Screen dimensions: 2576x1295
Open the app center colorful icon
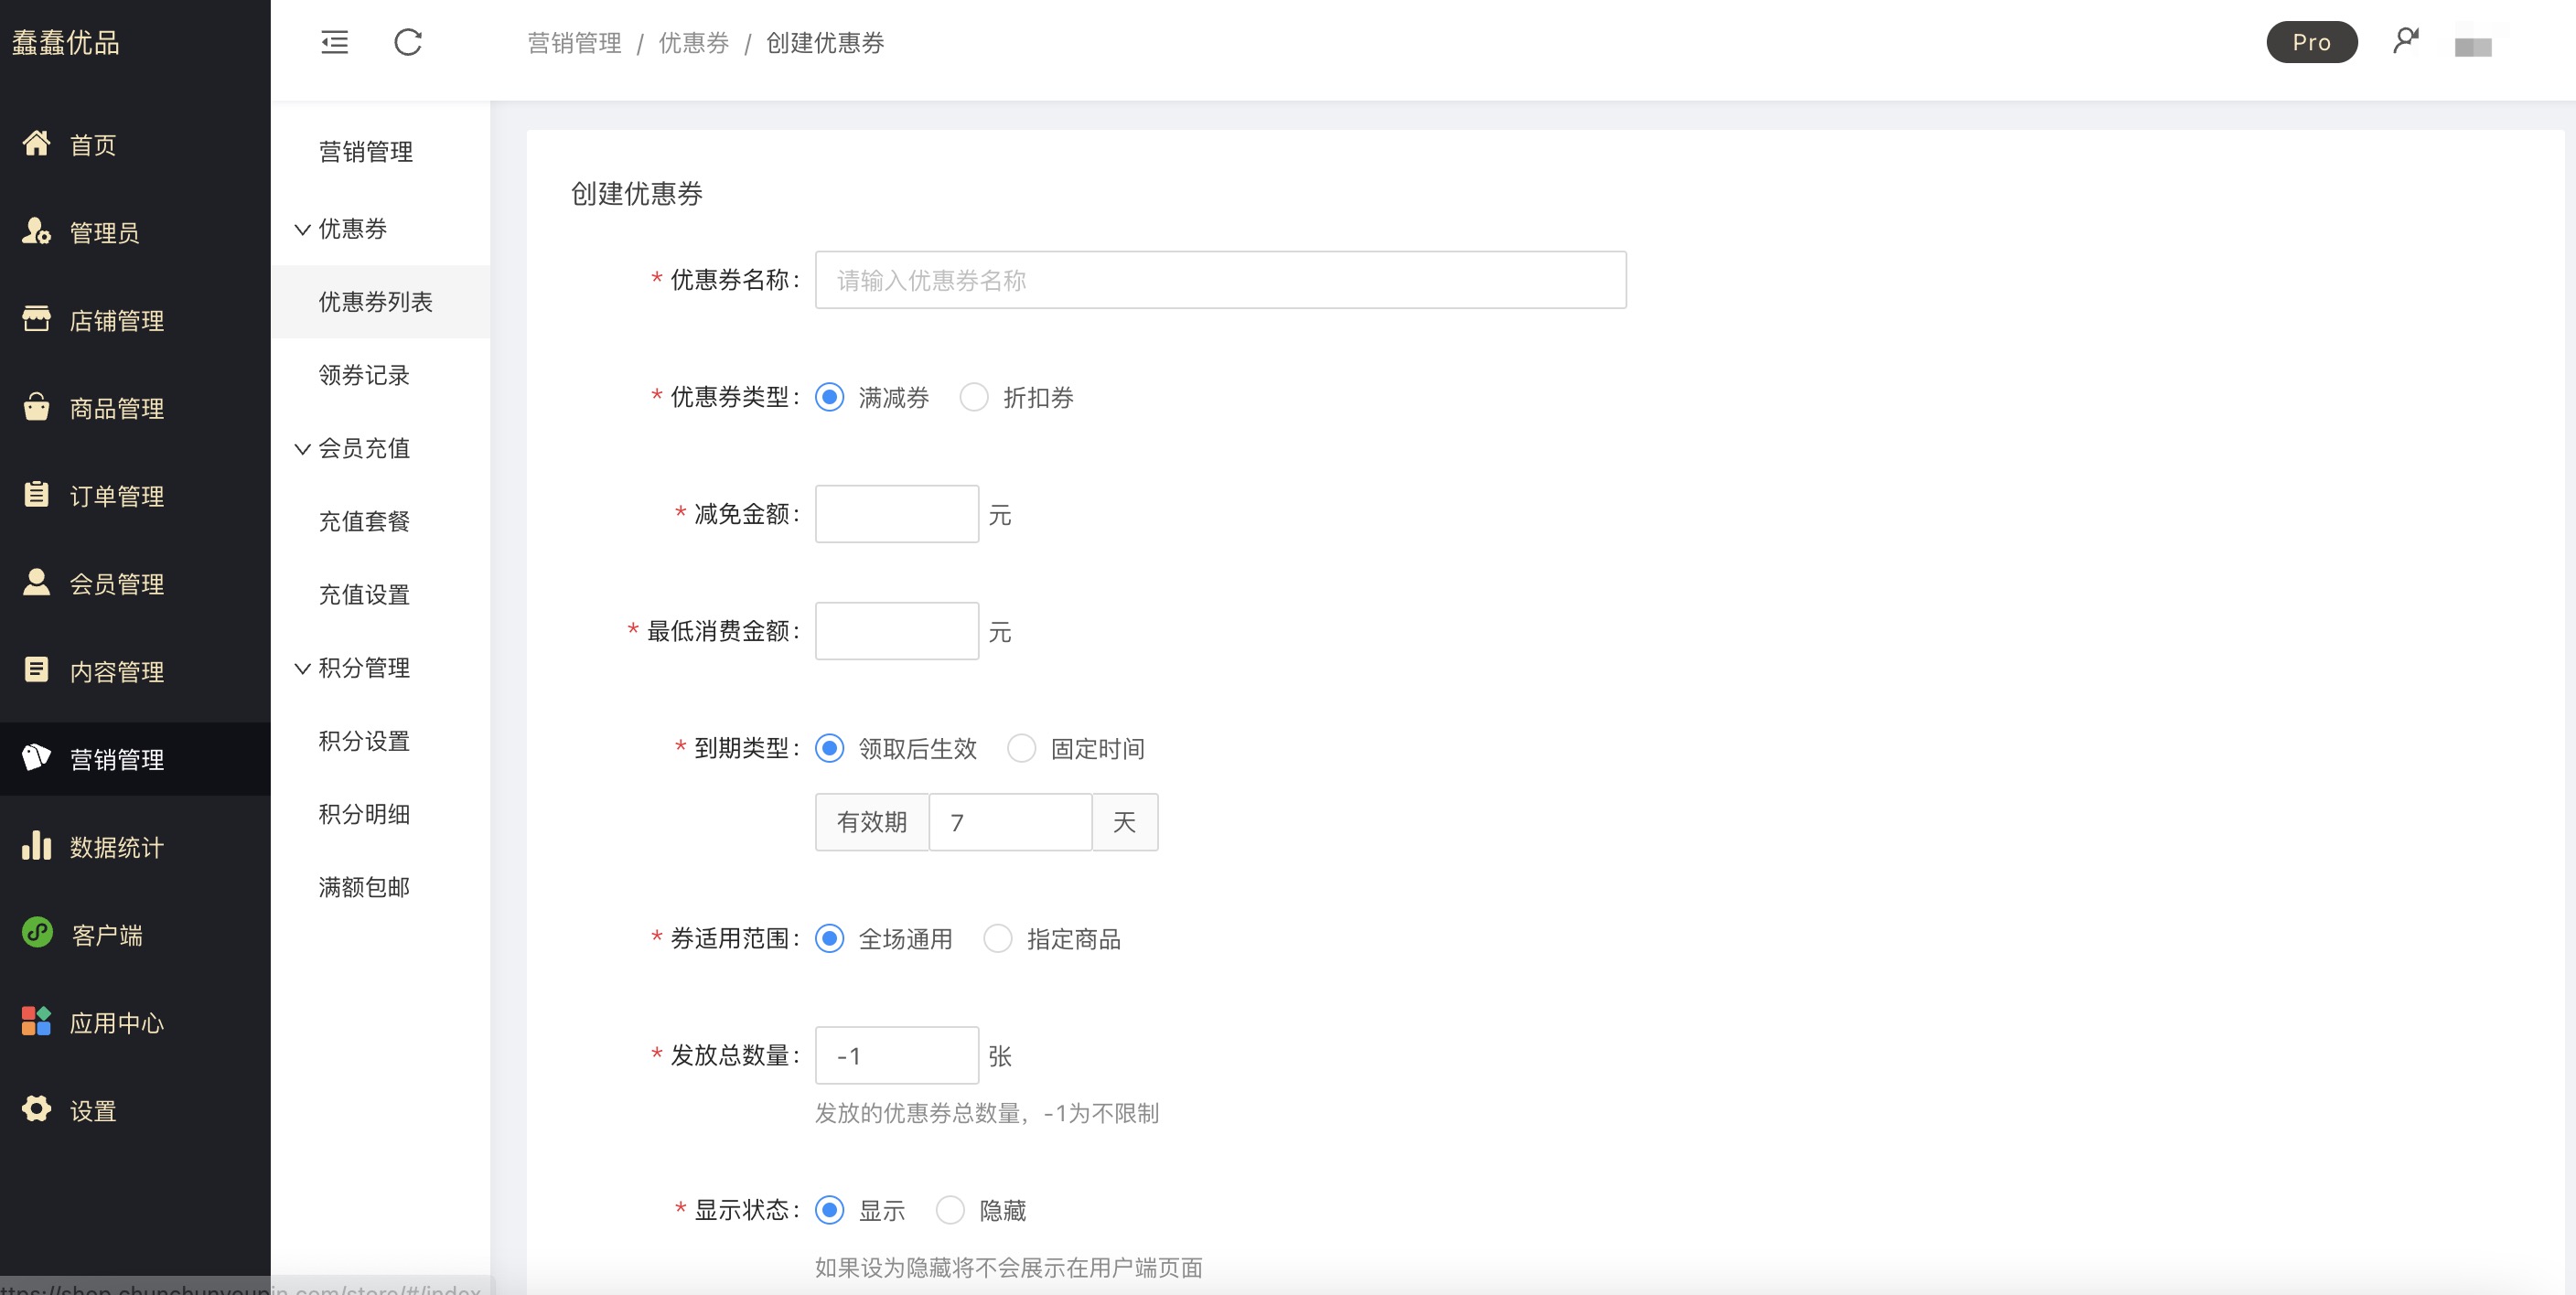(x=36, y=1021)
